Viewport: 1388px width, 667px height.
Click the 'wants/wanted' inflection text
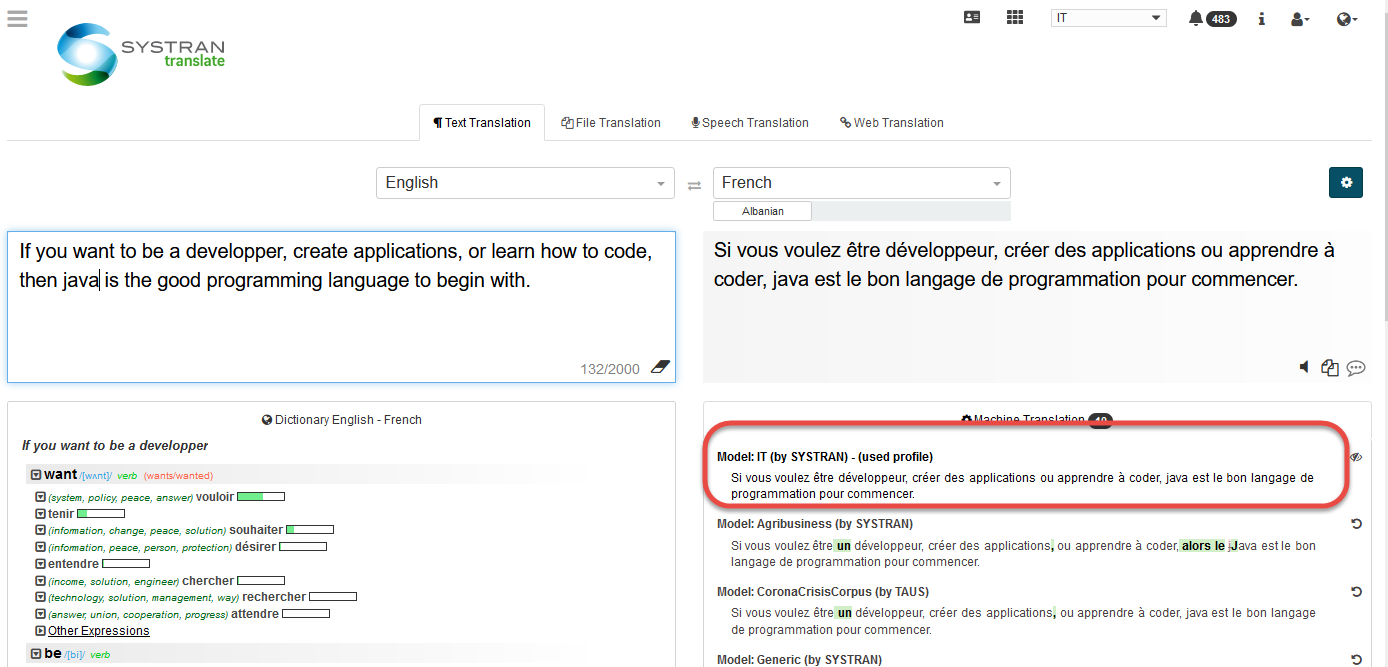pyautogui.click(x=178, y=476)
